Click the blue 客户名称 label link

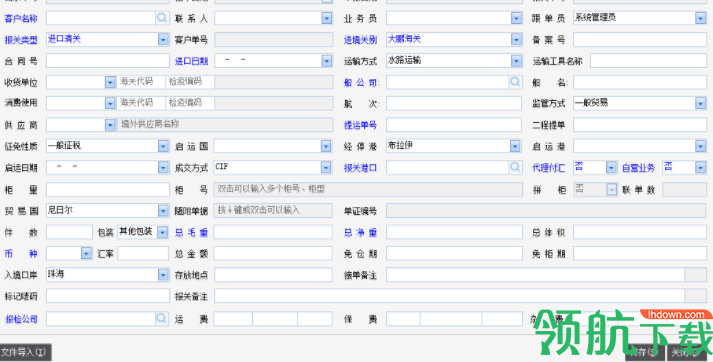click(21, 19)
